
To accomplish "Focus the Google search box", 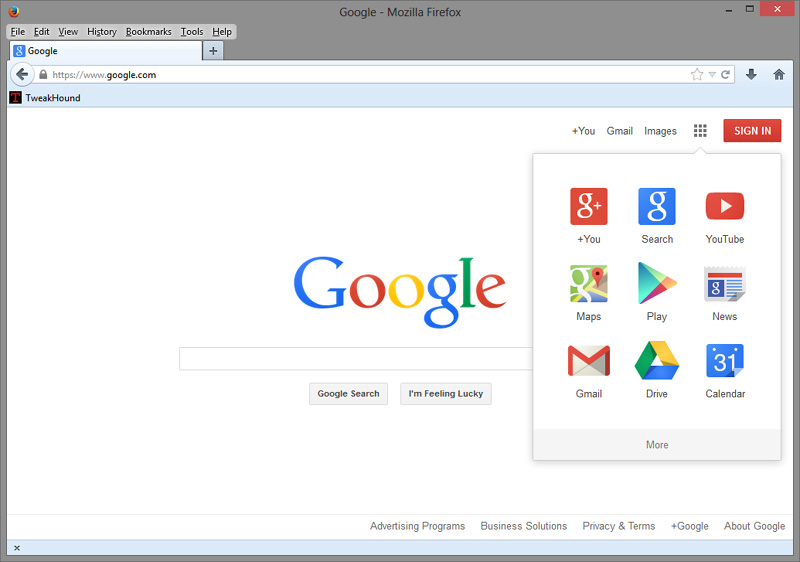I will pyautogui.click(x=356, y=359).
